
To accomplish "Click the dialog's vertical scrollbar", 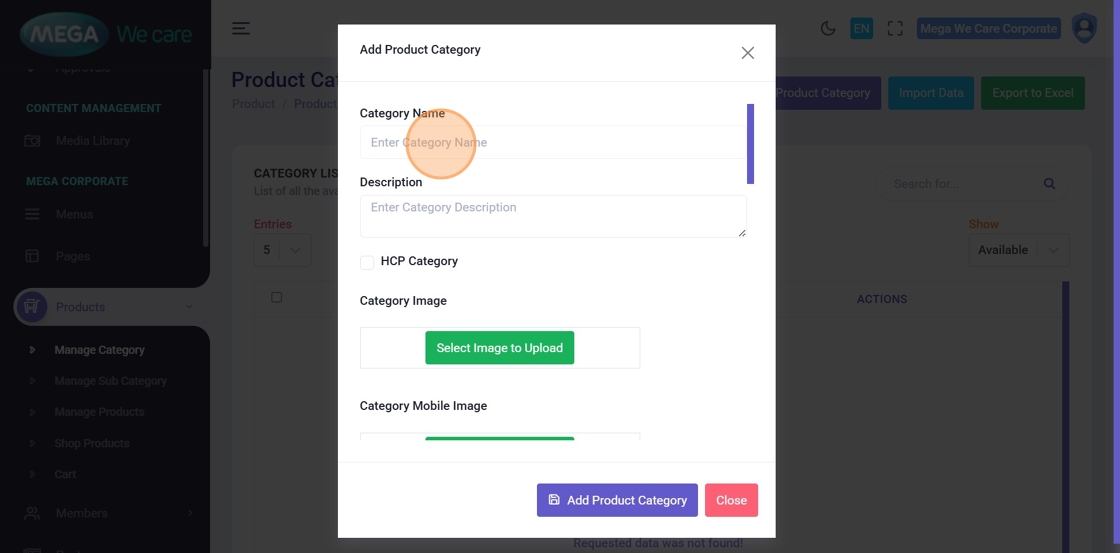I will [750, 144].
